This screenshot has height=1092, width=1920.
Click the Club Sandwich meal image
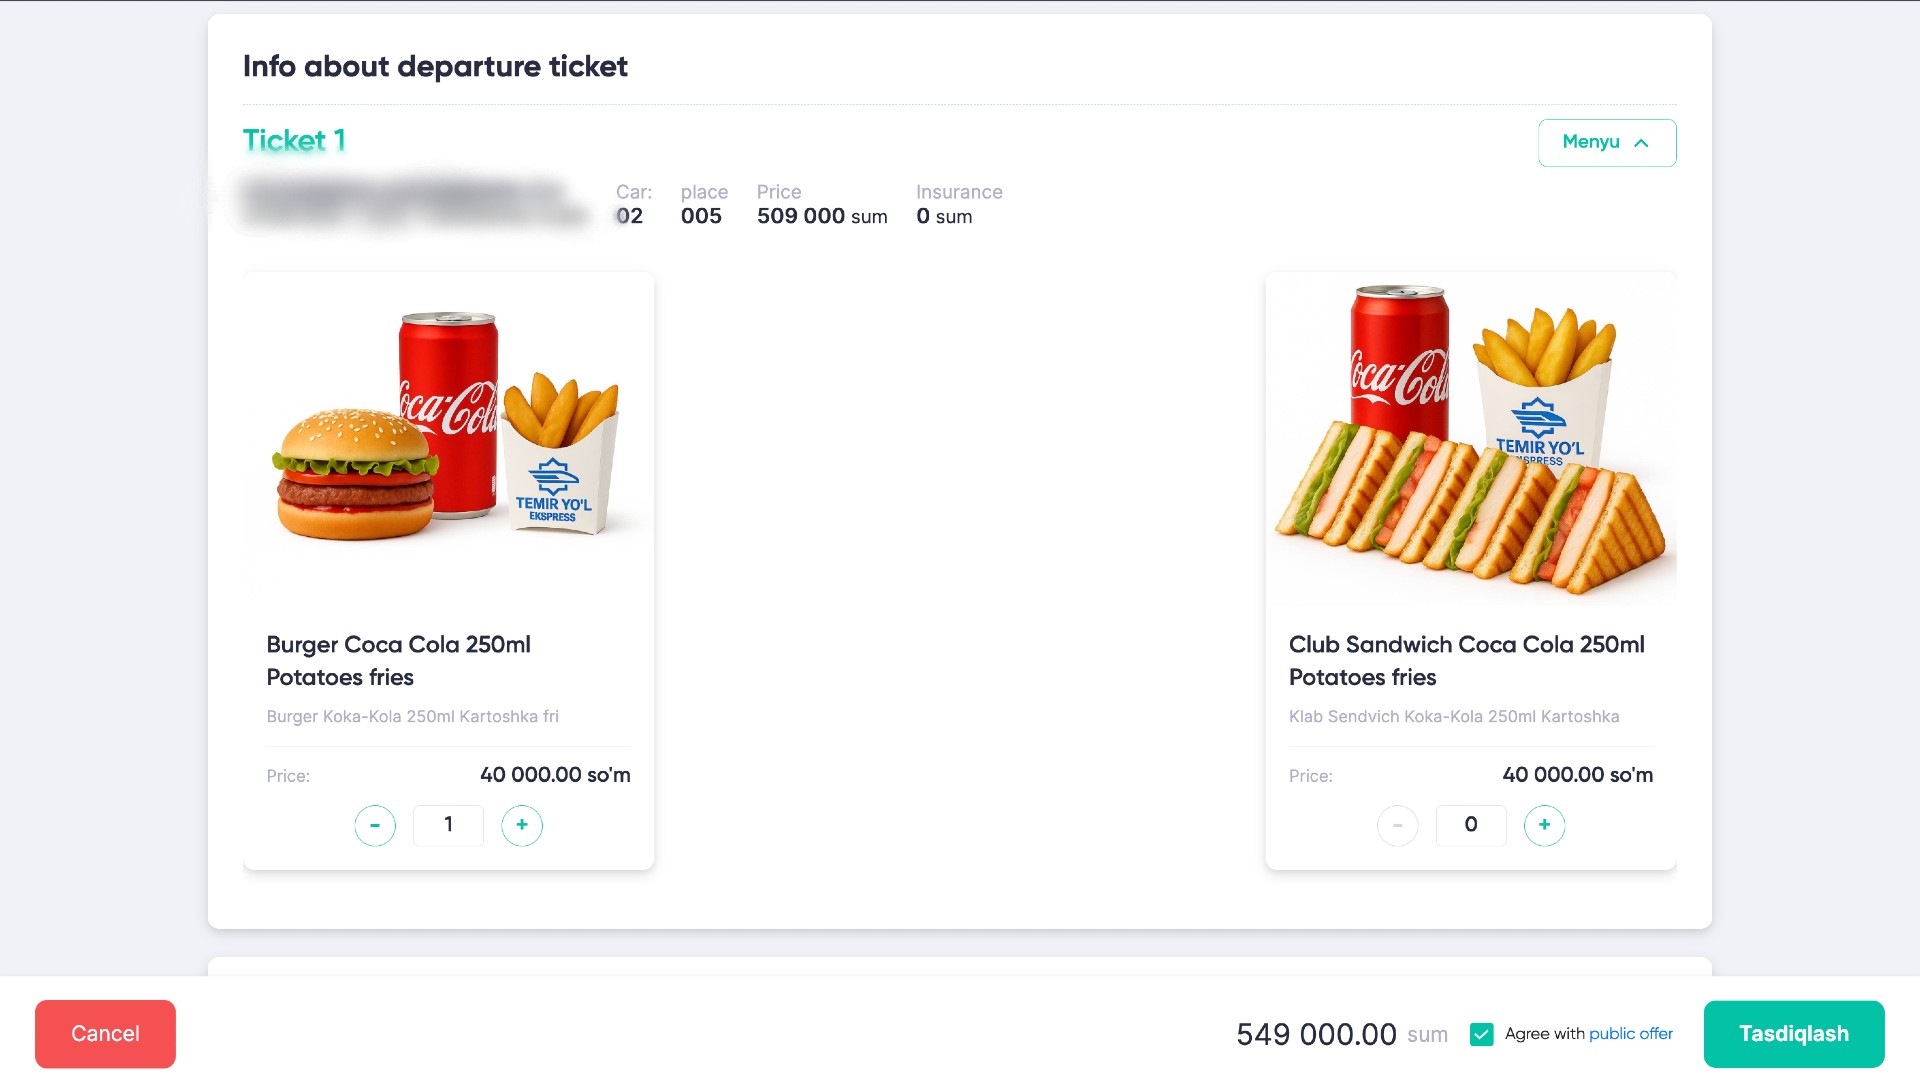pyautogui.click(x=1471, y=440)
